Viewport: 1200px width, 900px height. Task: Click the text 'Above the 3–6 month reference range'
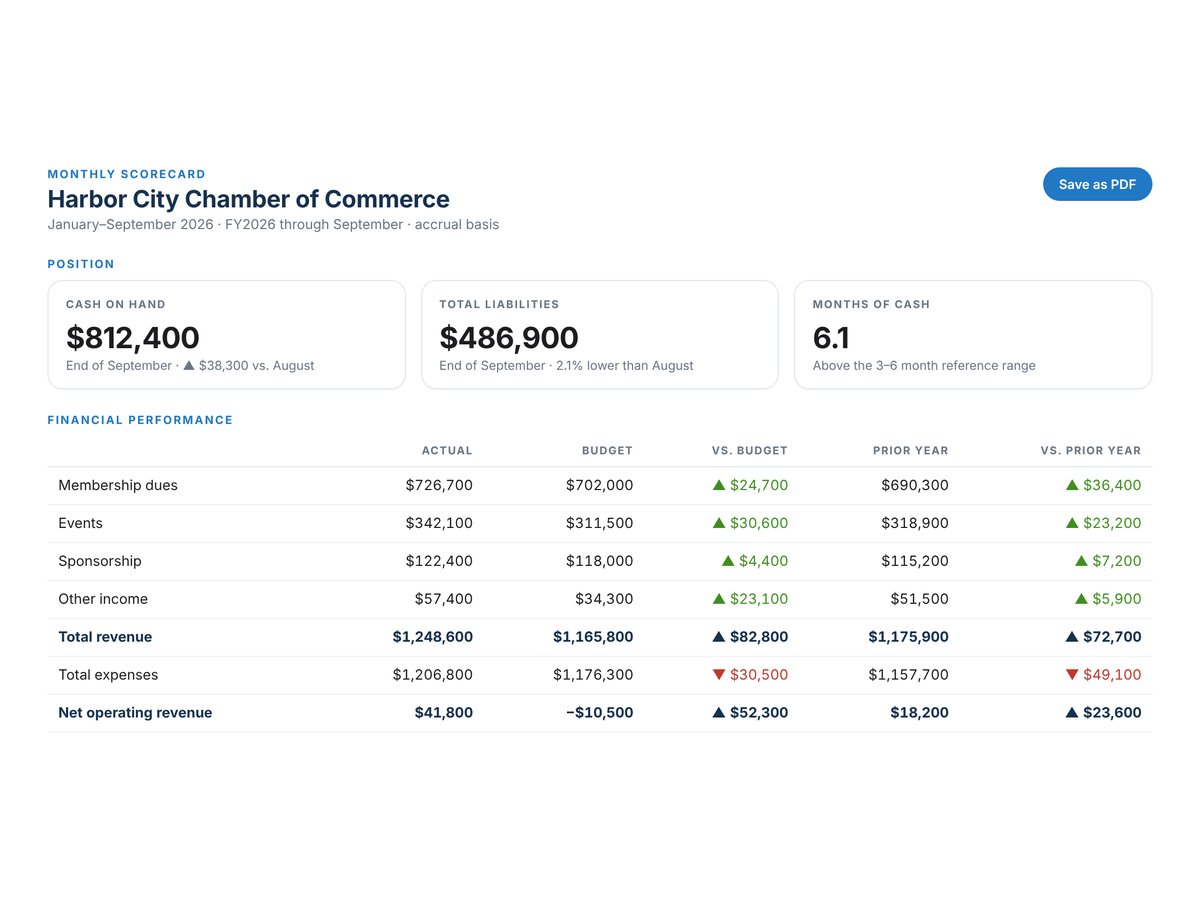pos(924,365)
